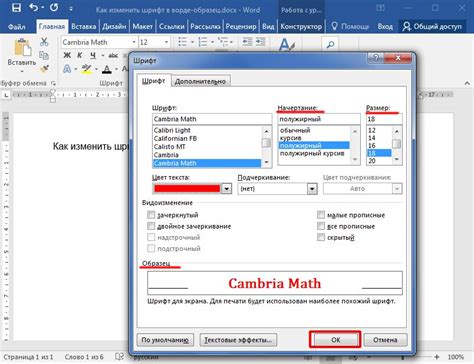Image resolution: width=474 pixels, height=364 pixels.
Task: Select курсив in the Начертание list
Action: point(314,138)
